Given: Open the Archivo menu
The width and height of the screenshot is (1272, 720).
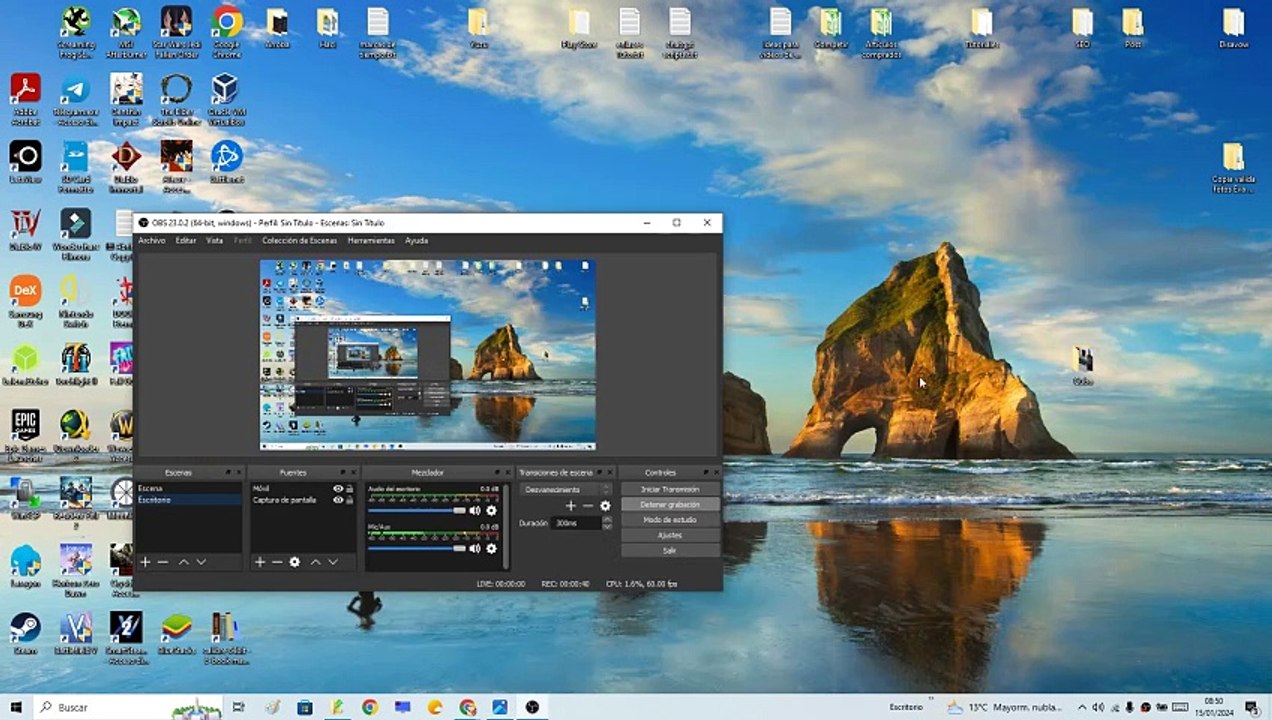Looking at the screenshot, I should coord(152,241).
